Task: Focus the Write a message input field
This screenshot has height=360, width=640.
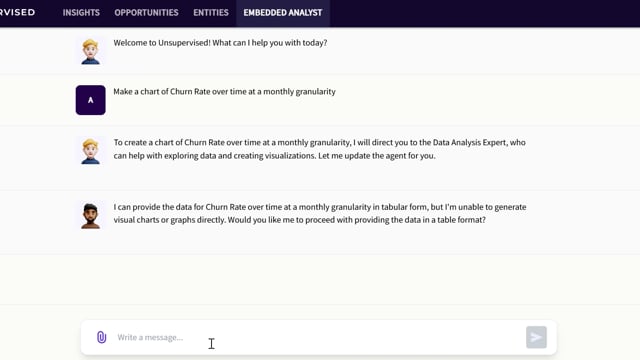Action: [x=318, y=337]
